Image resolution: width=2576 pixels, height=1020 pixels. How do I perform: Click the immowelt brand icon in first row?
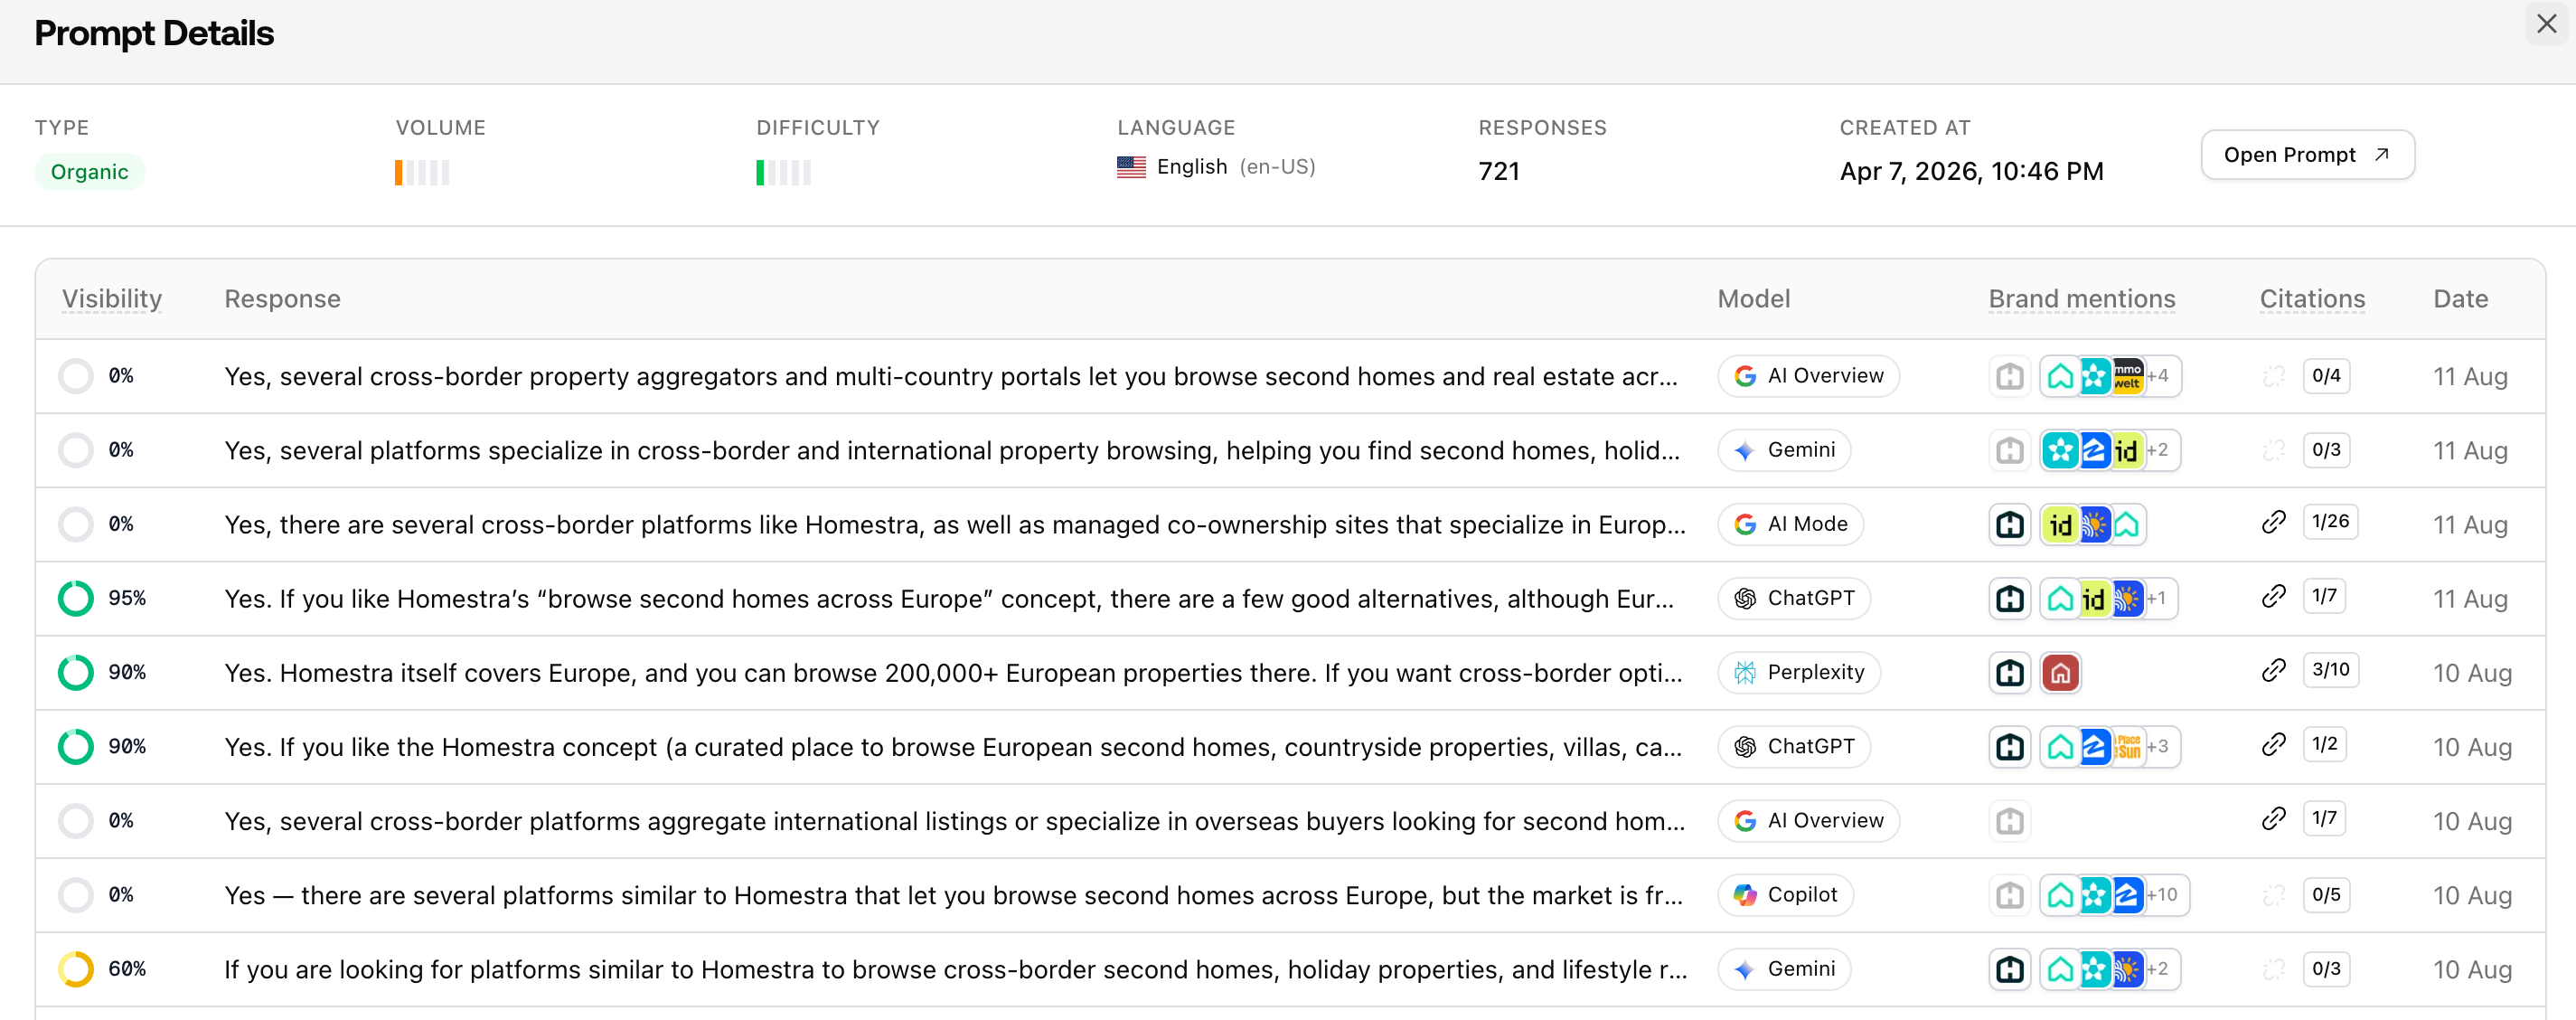(x=2127, y=376)
